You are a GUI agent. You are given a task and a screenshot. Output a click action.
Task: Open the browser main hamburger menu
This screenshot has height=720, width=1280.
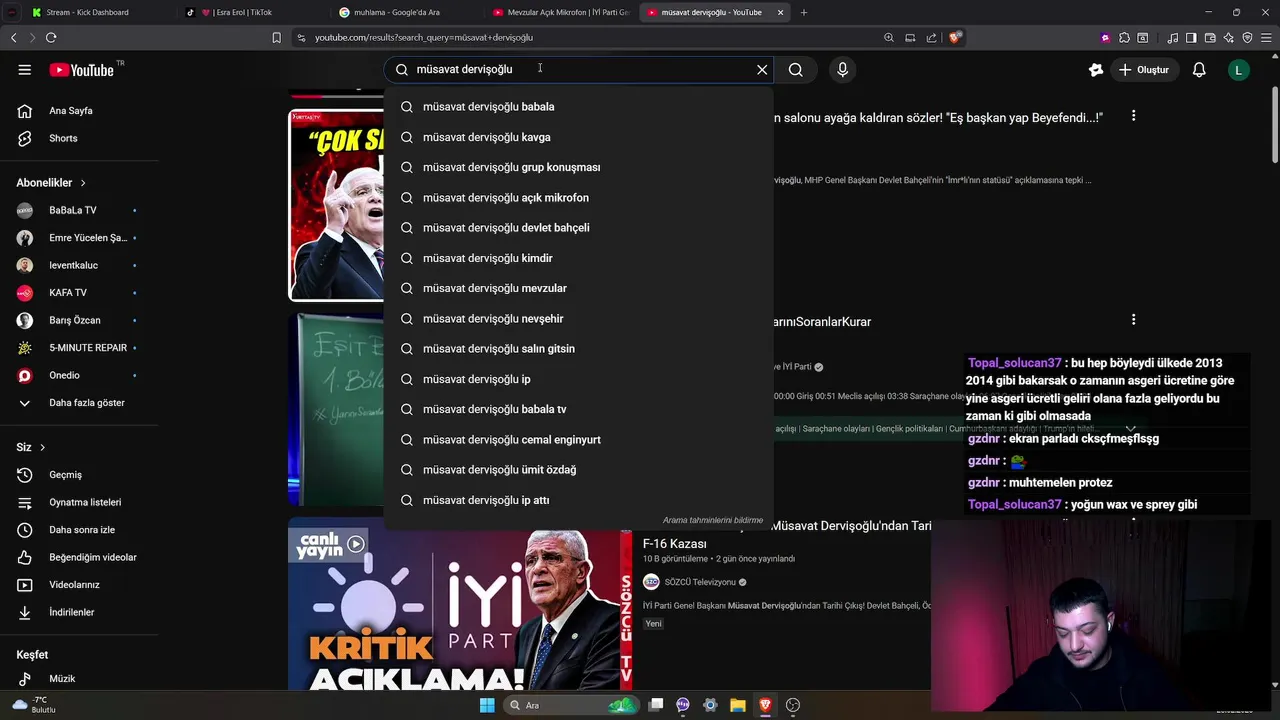tap(1266, 38)
